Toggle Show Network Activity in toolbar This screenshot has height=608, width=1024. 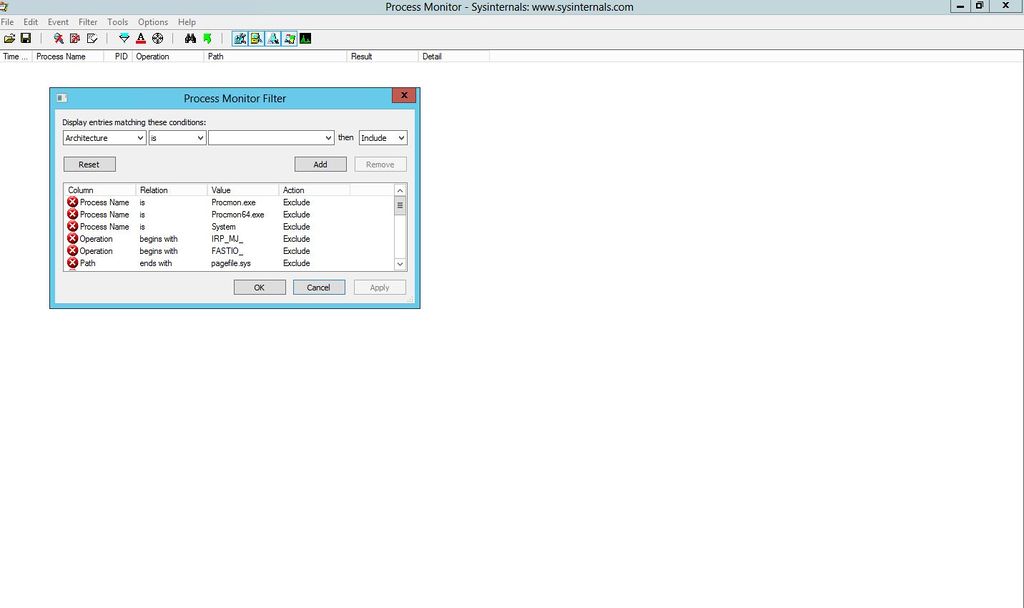pos(273,38)
